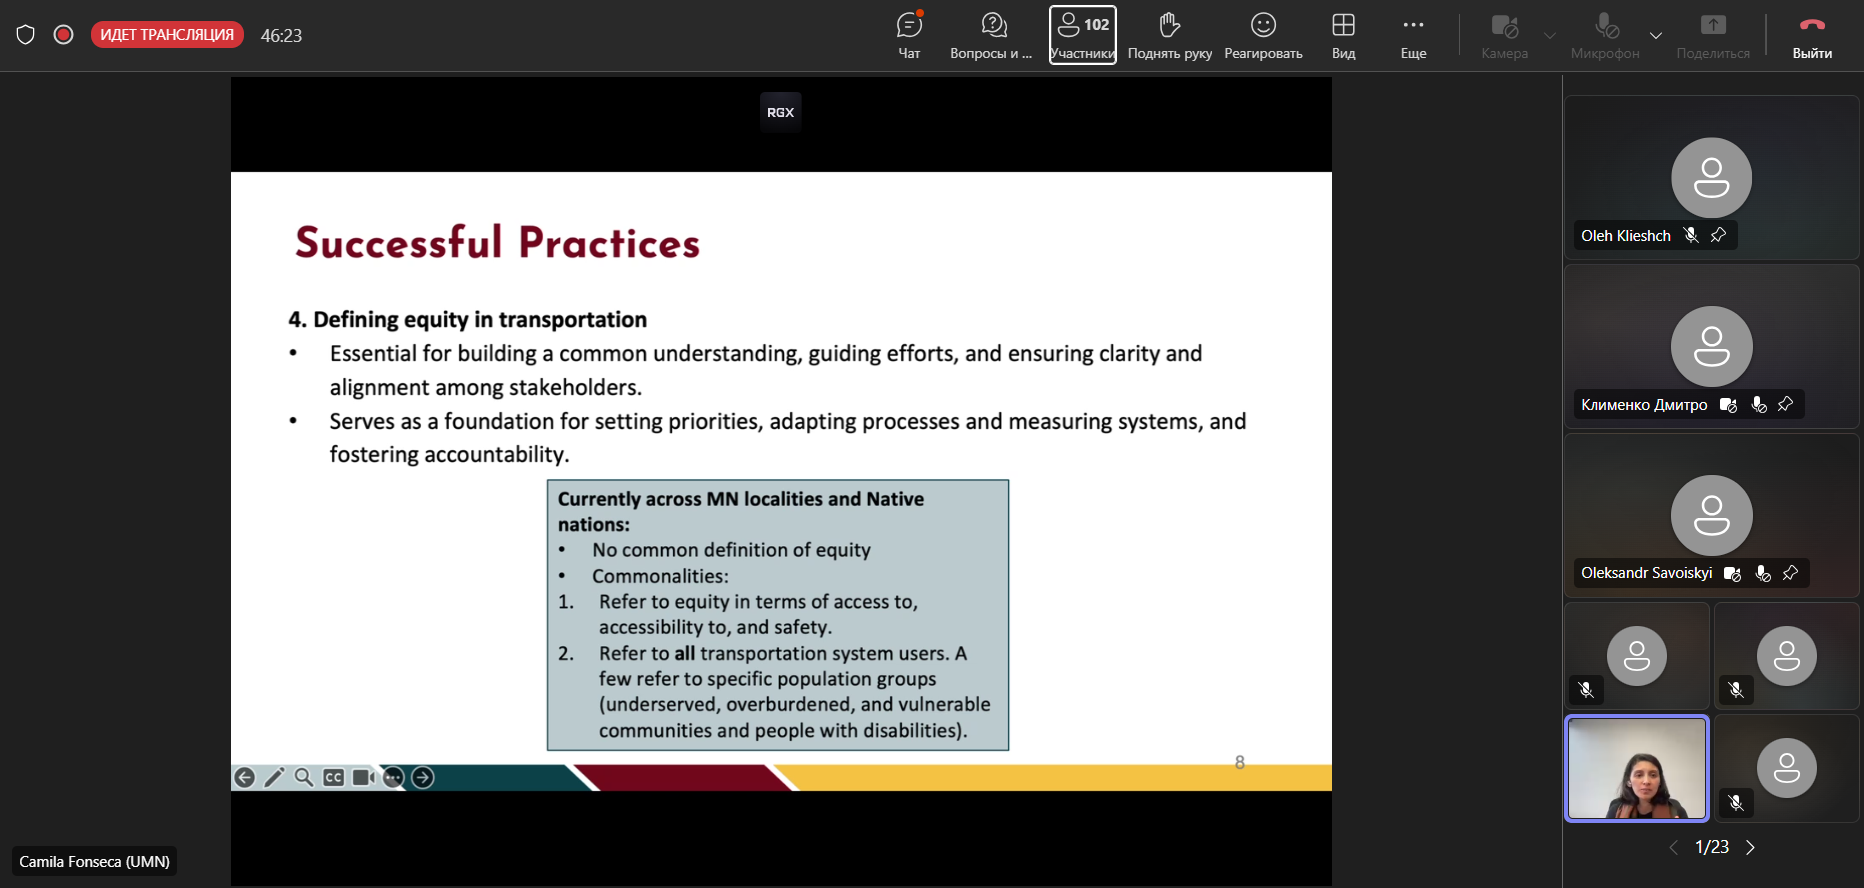This screenshot has width=1864, height=888.
Task: Open the Вопросы и ответы panel
Action: click(992, 35)
